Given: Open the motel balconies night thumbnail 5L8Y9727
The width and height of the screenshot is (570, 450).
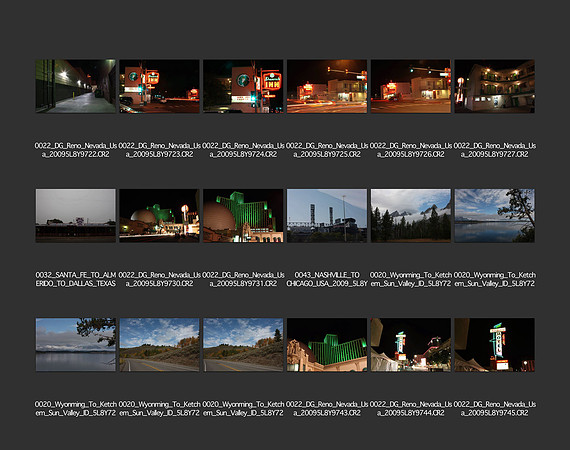Looking at the screenshot, I should pyautogui.click(x=494, y=86).
